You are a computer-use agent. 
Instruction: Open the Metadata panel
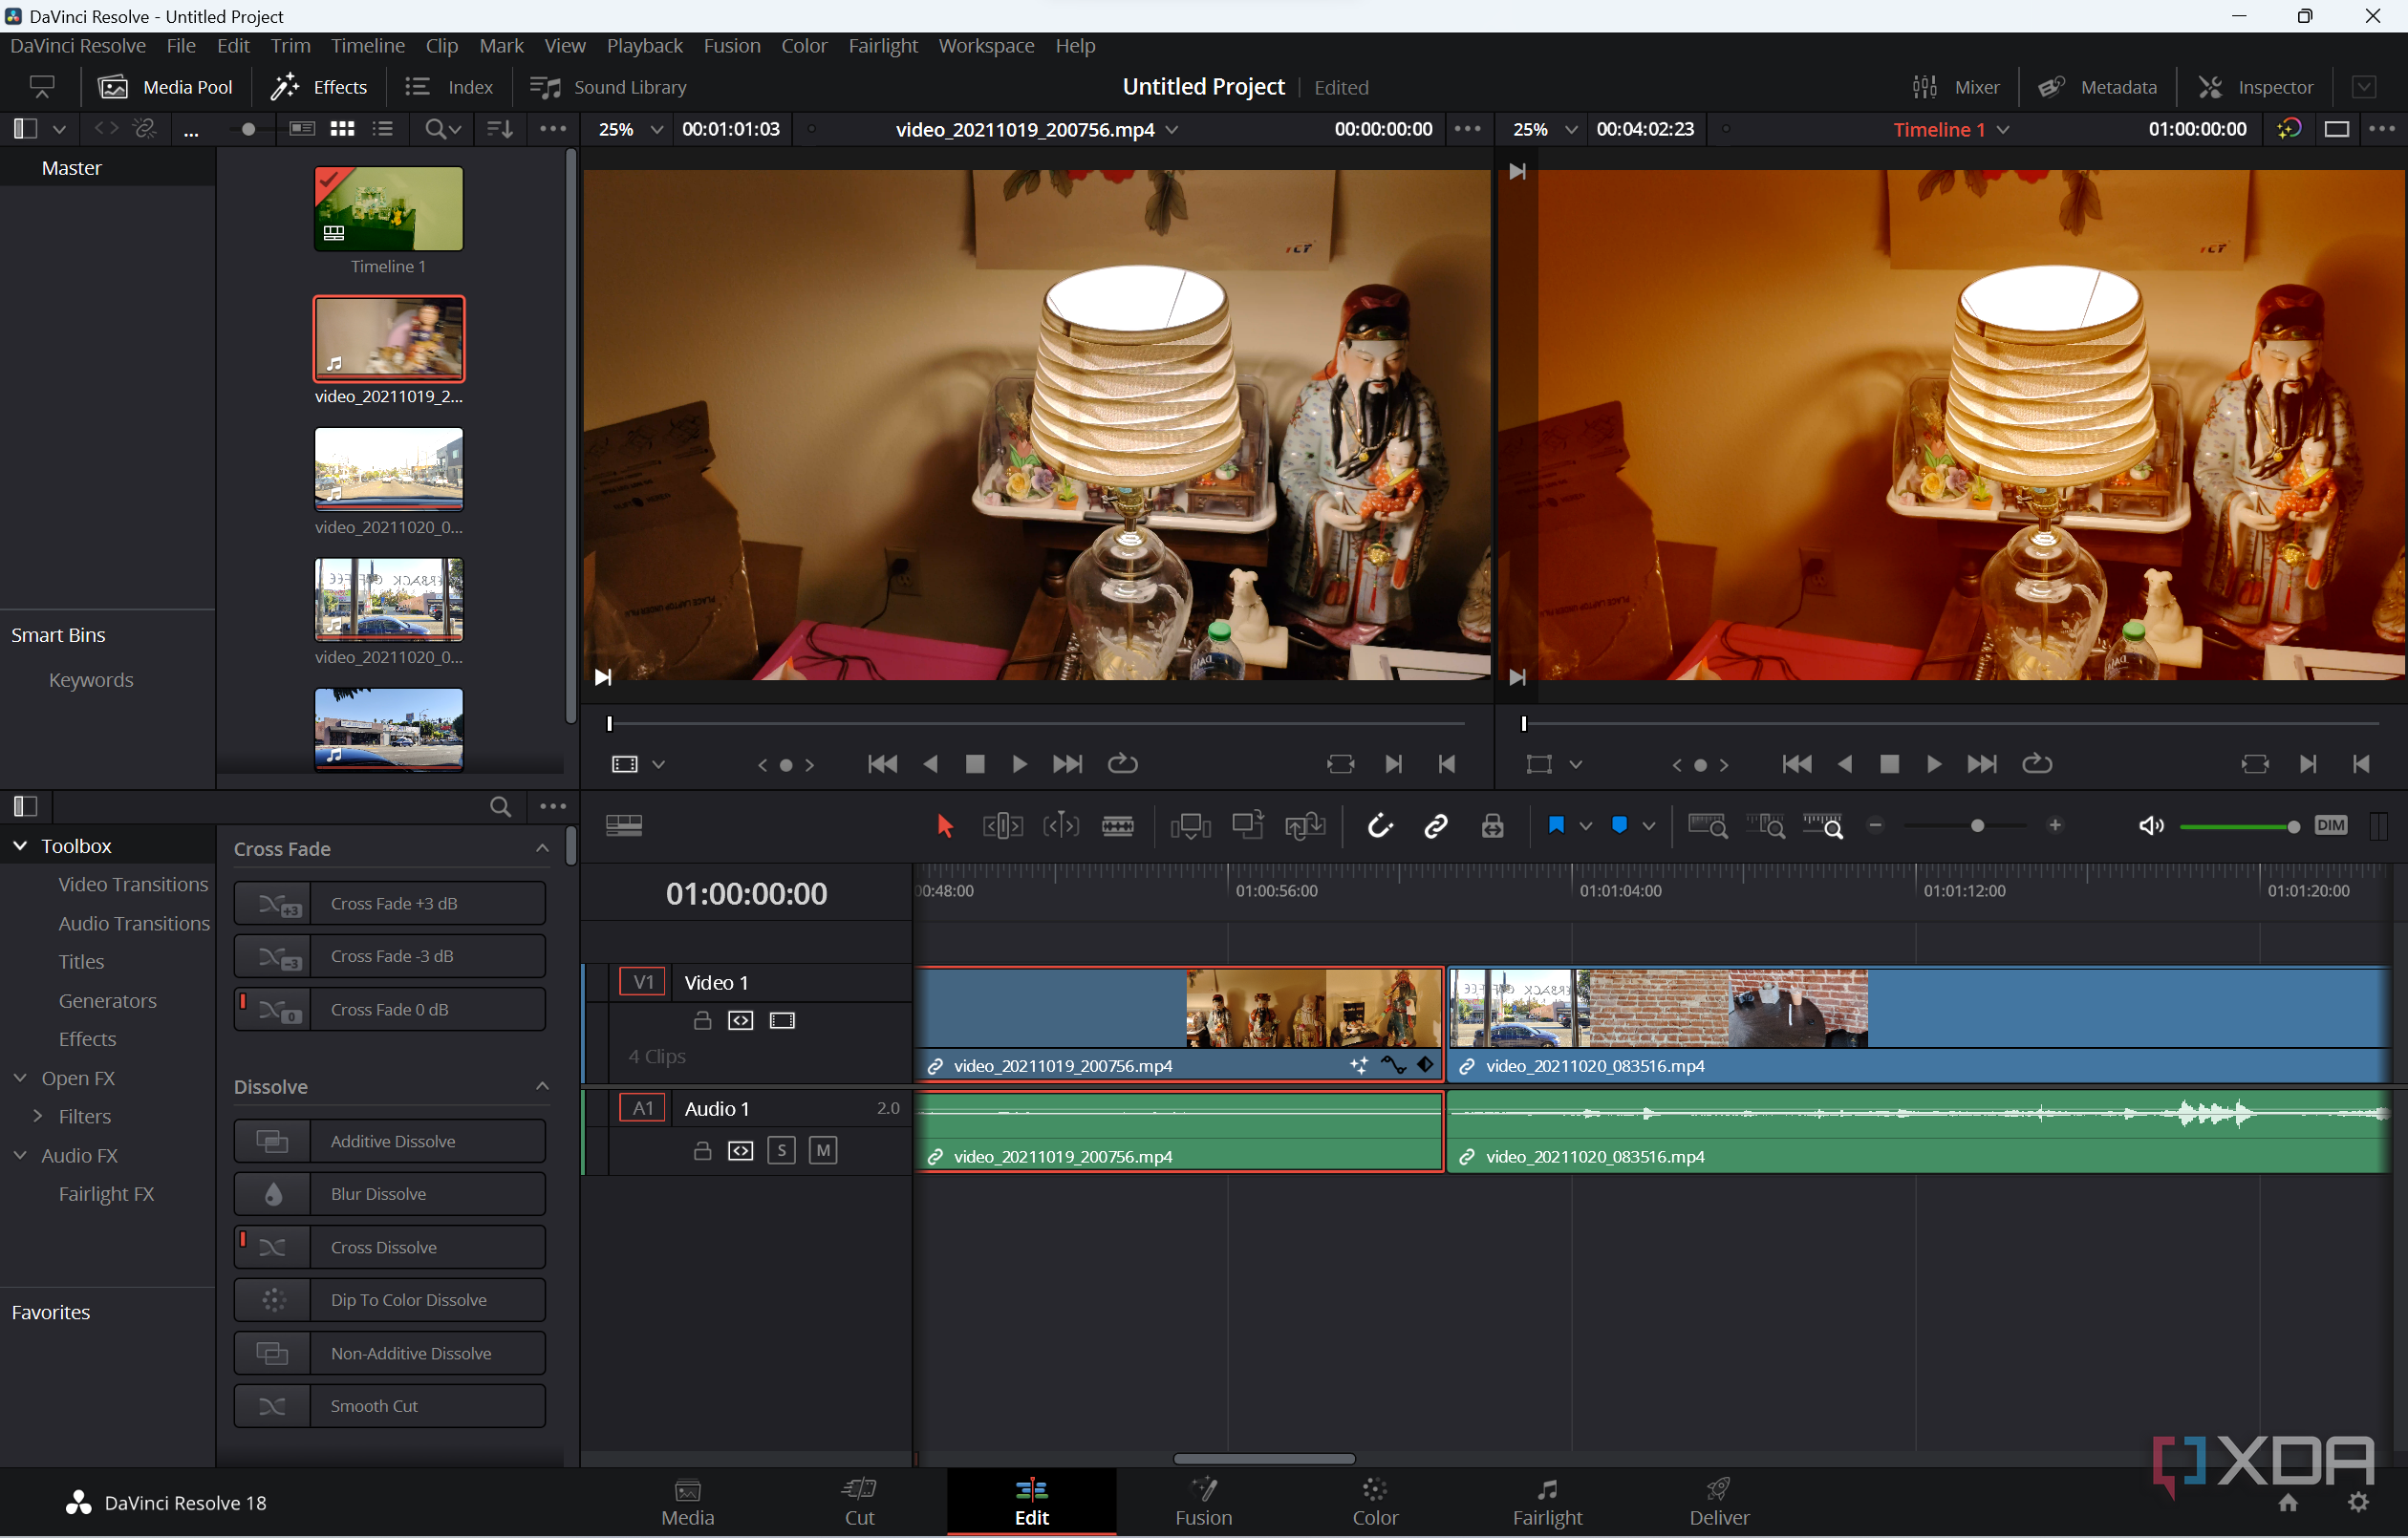tap(2097, 87)
